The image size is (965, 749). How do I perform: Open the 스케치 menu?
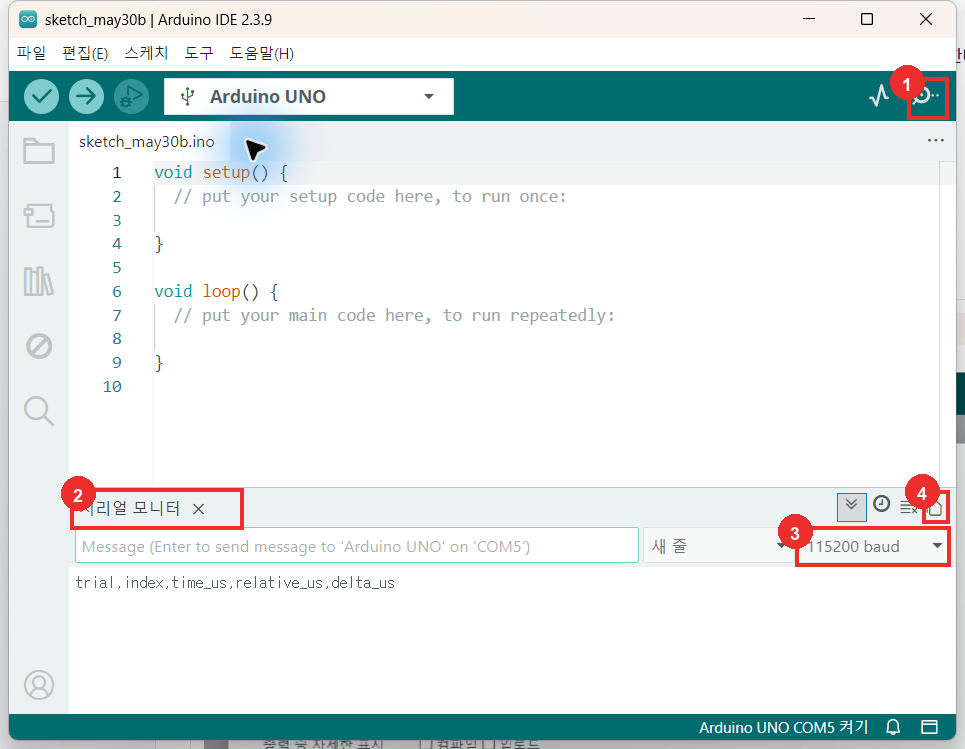[146, 54]
